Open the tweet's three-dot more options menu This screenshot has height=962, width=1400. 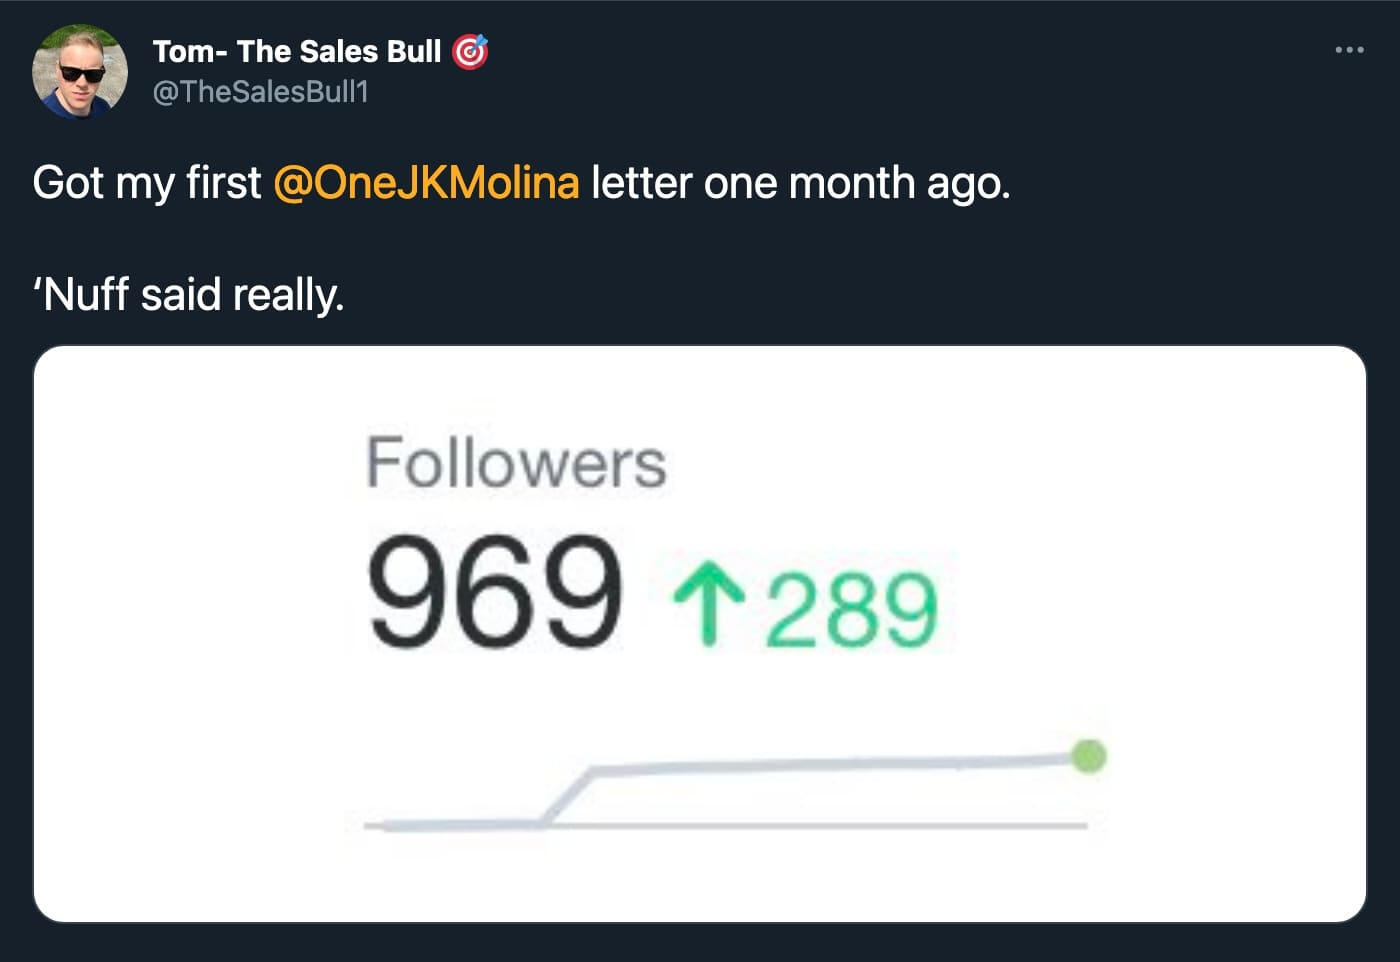point(1348,50)
